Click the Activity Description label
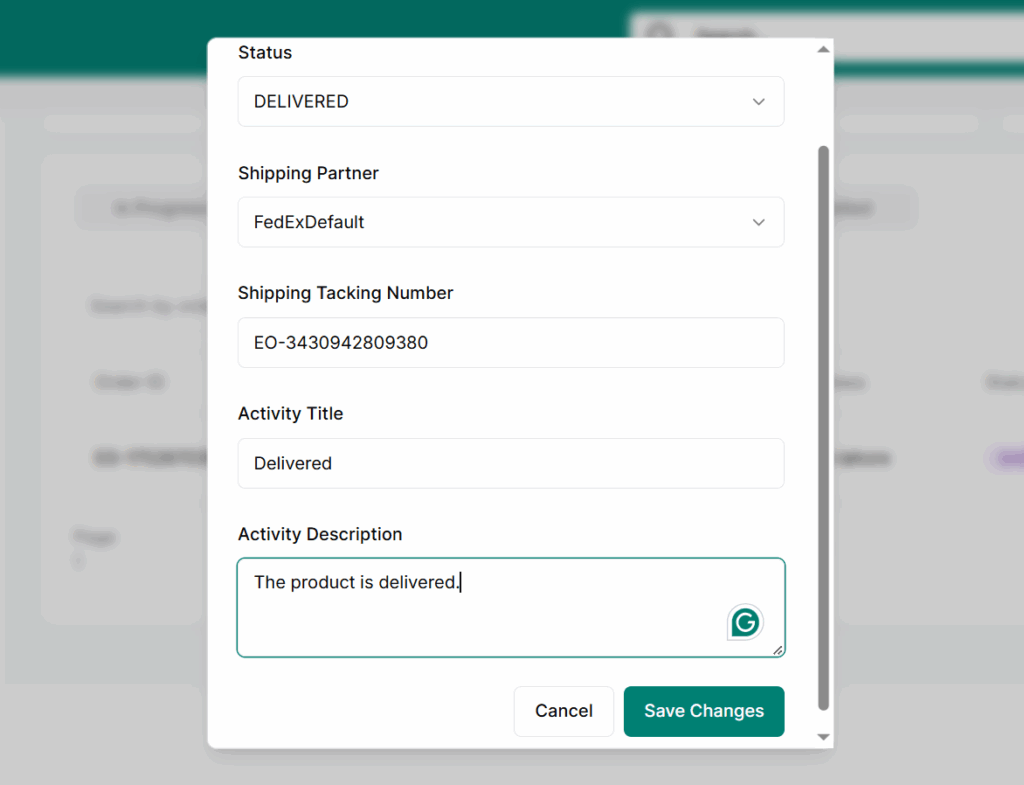 point(320,534)
